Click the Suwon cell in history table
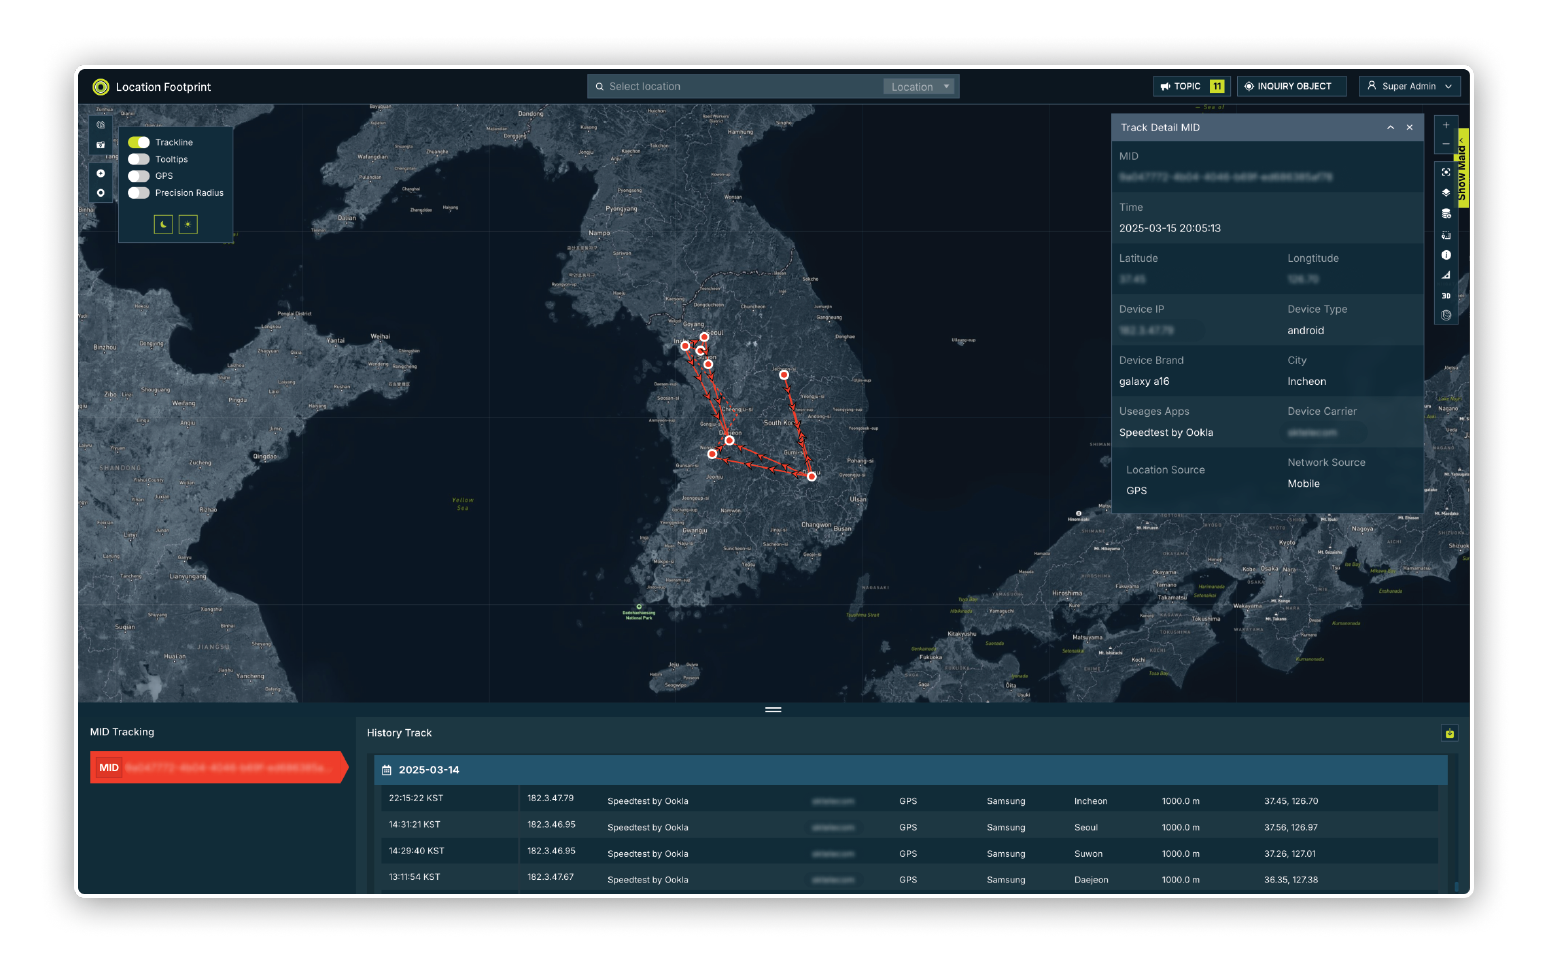Screen dimensions: 1550x972 pyautogui.click(x=1088, y=854)
